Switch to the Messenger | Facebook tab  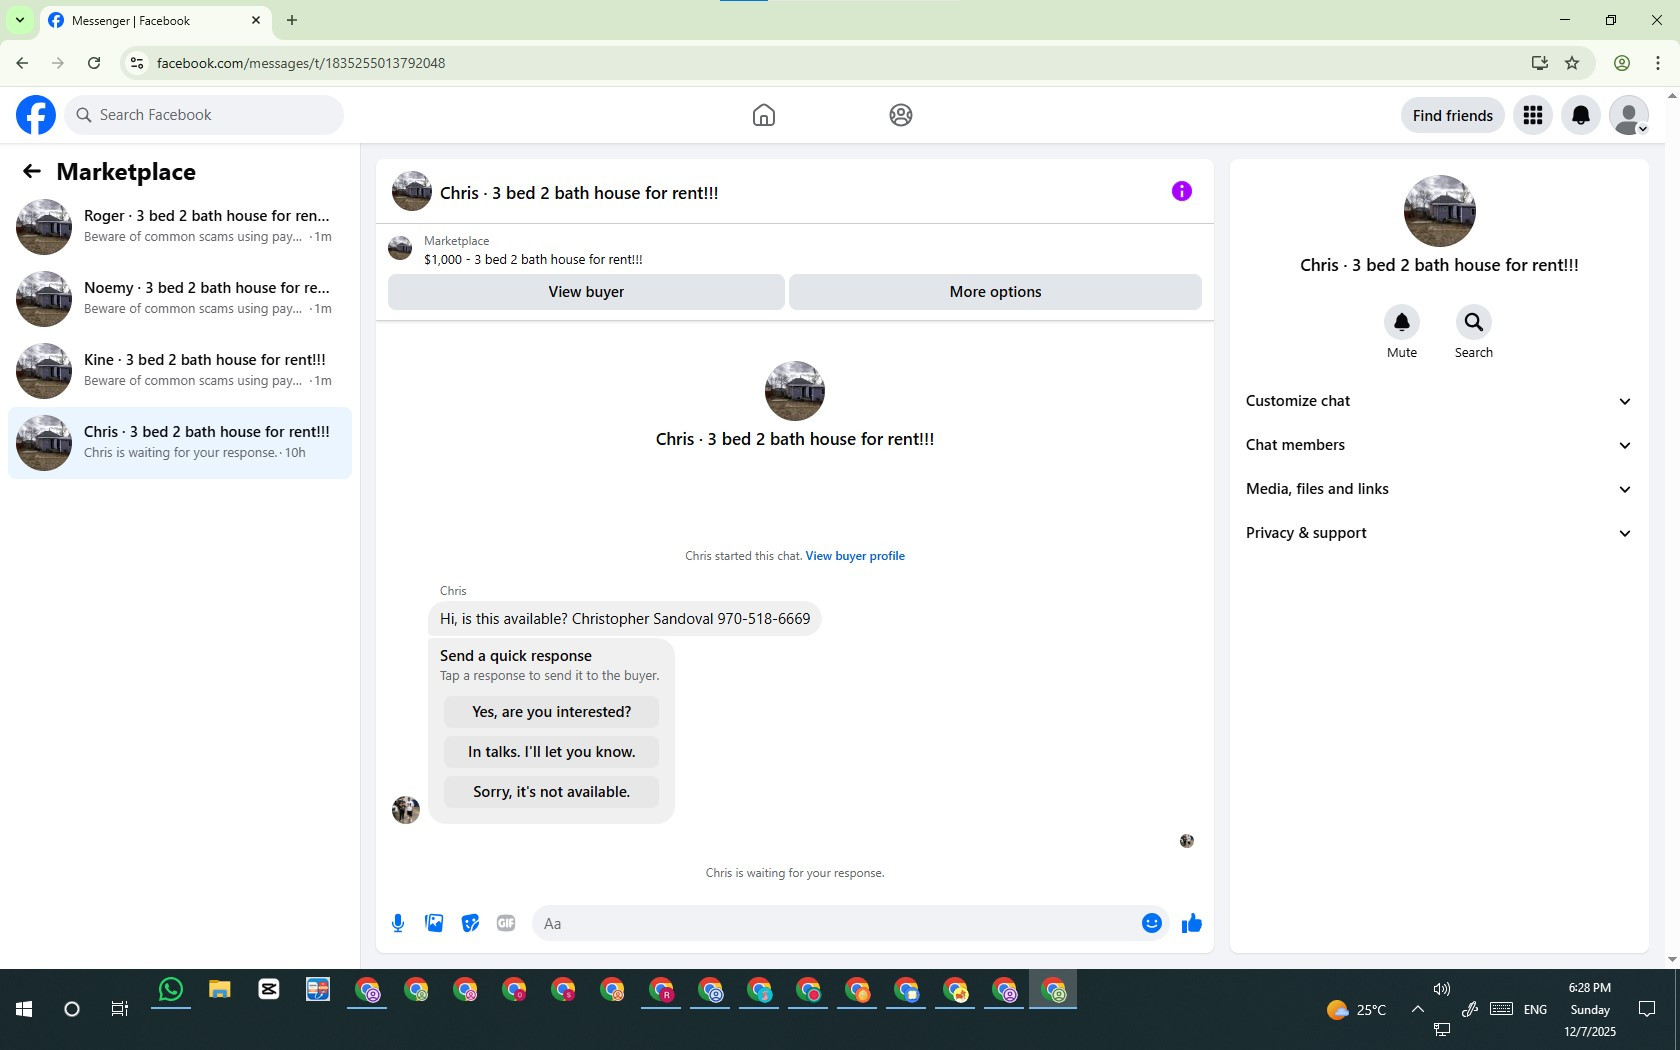coord(155,20)
